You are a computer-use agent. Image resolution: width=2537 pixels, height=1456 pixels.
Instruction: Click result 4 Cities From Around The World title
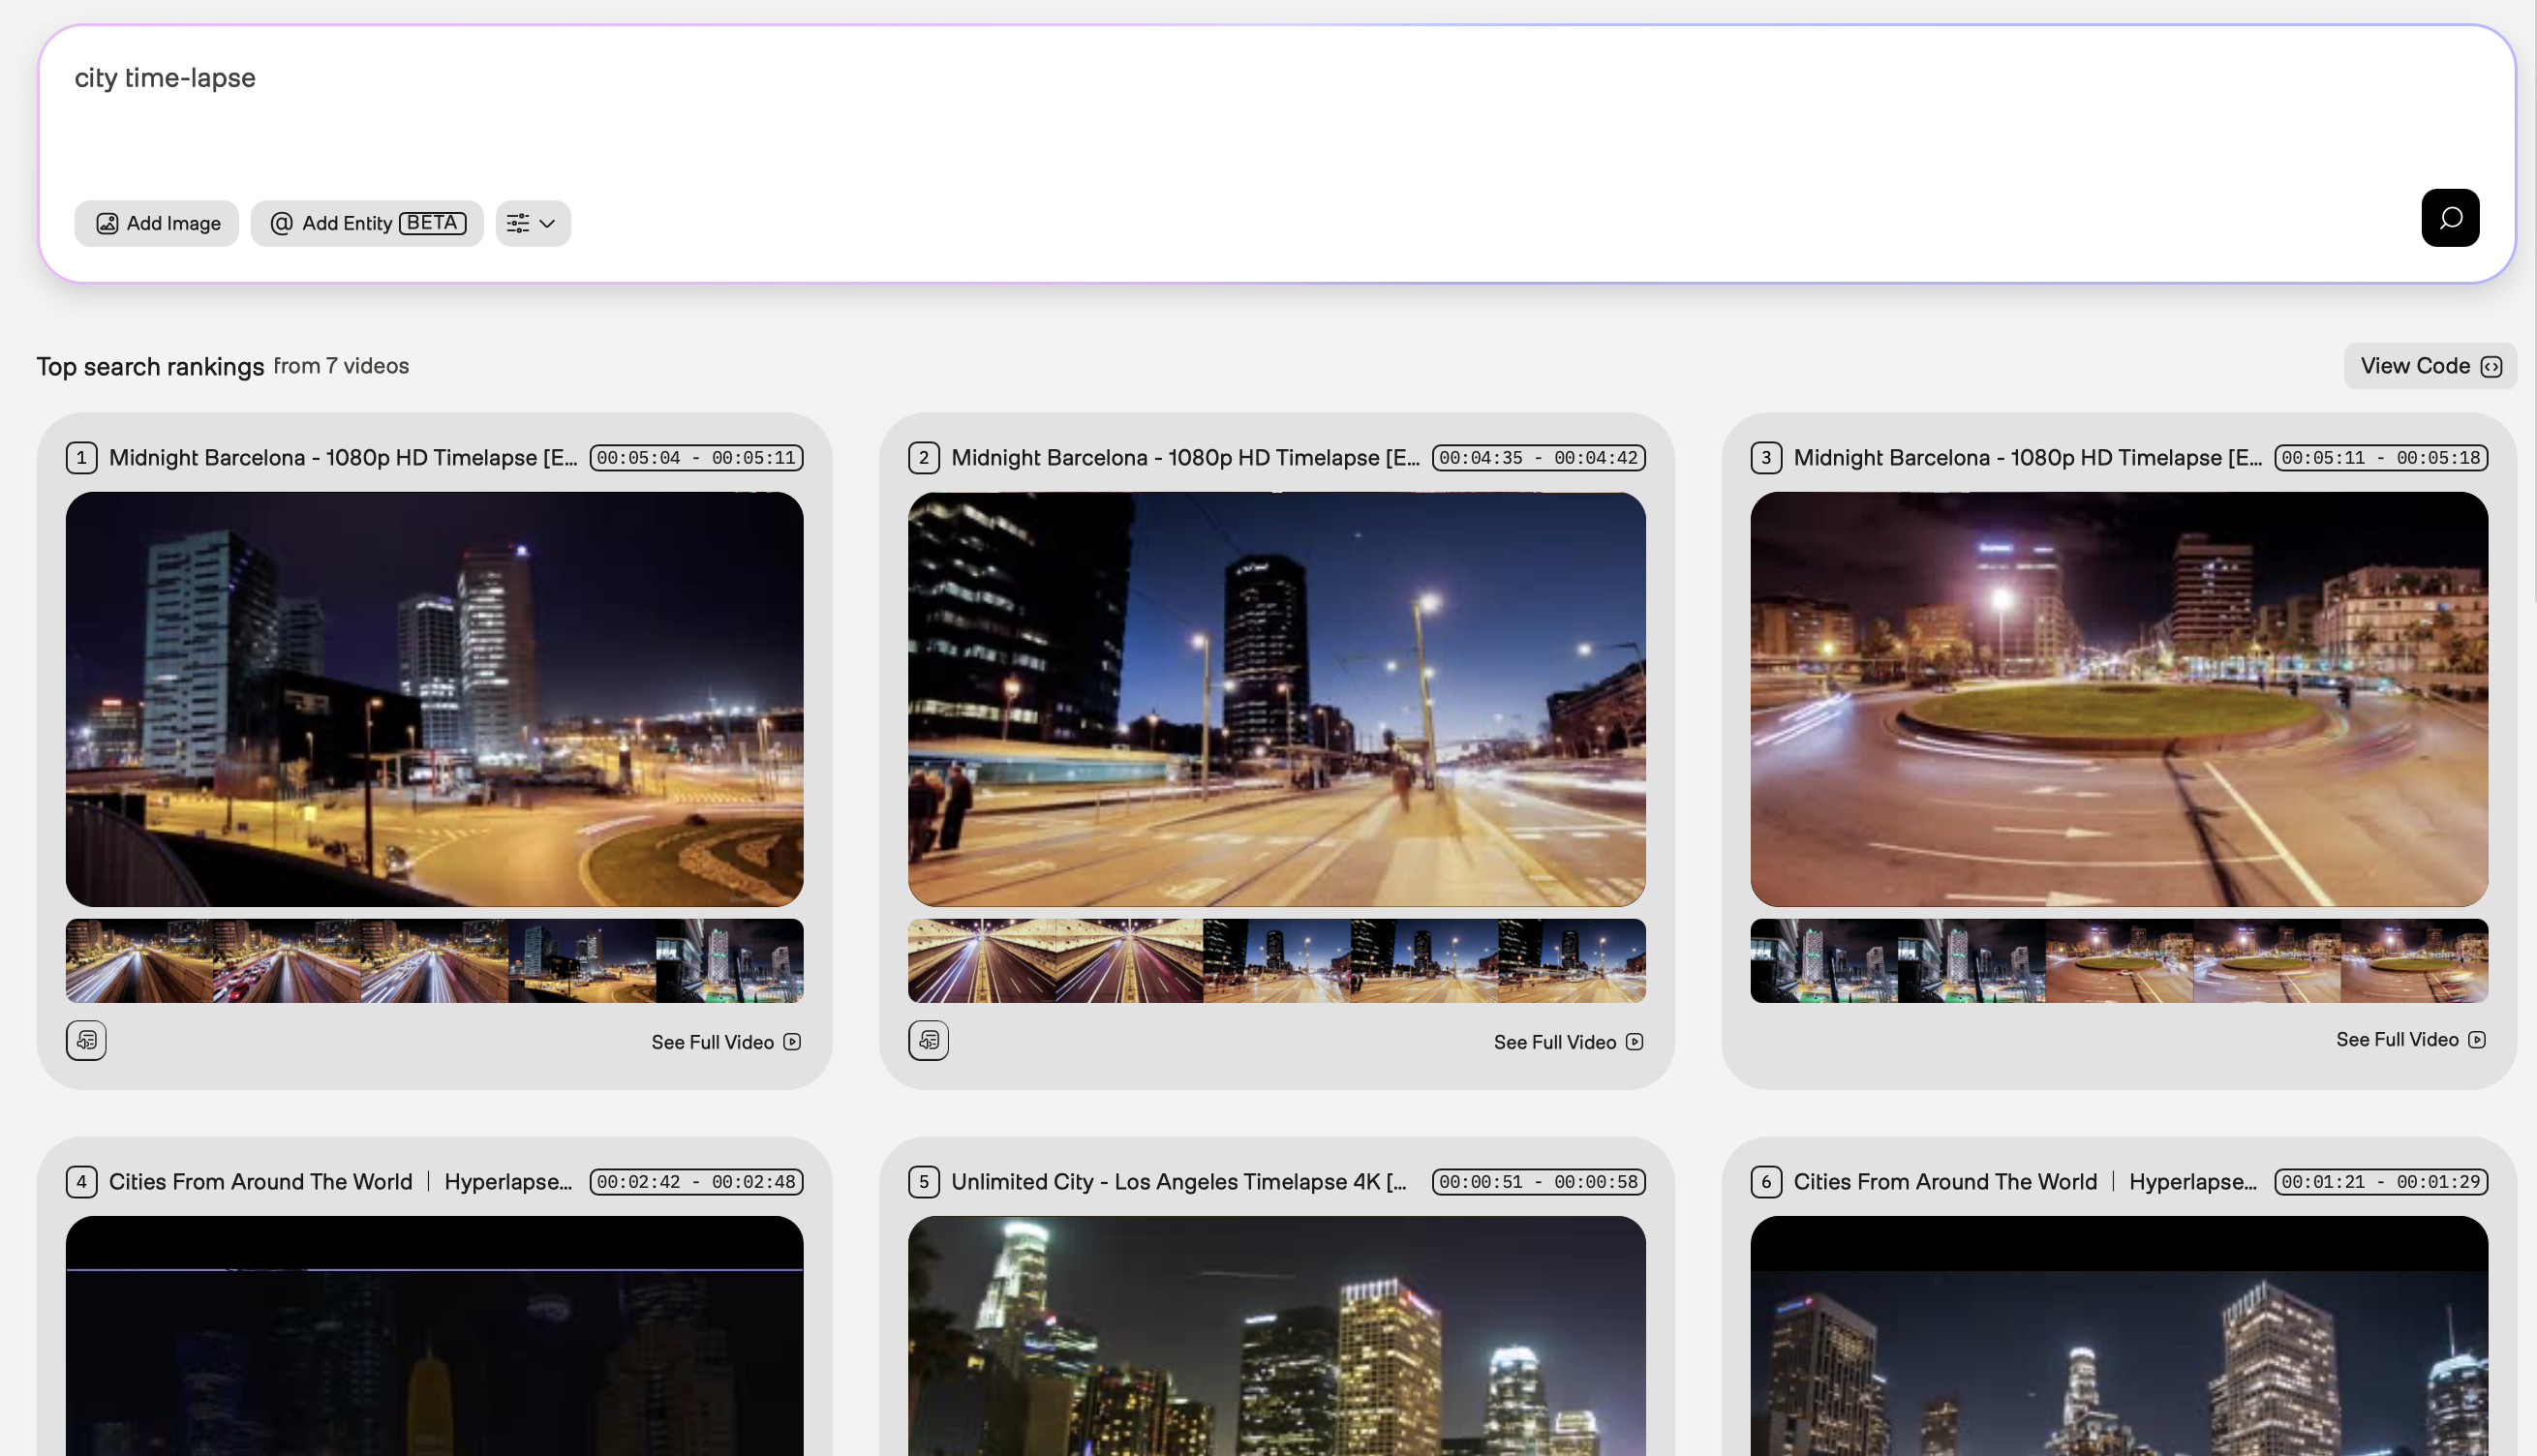click(x=260, y=1182)
